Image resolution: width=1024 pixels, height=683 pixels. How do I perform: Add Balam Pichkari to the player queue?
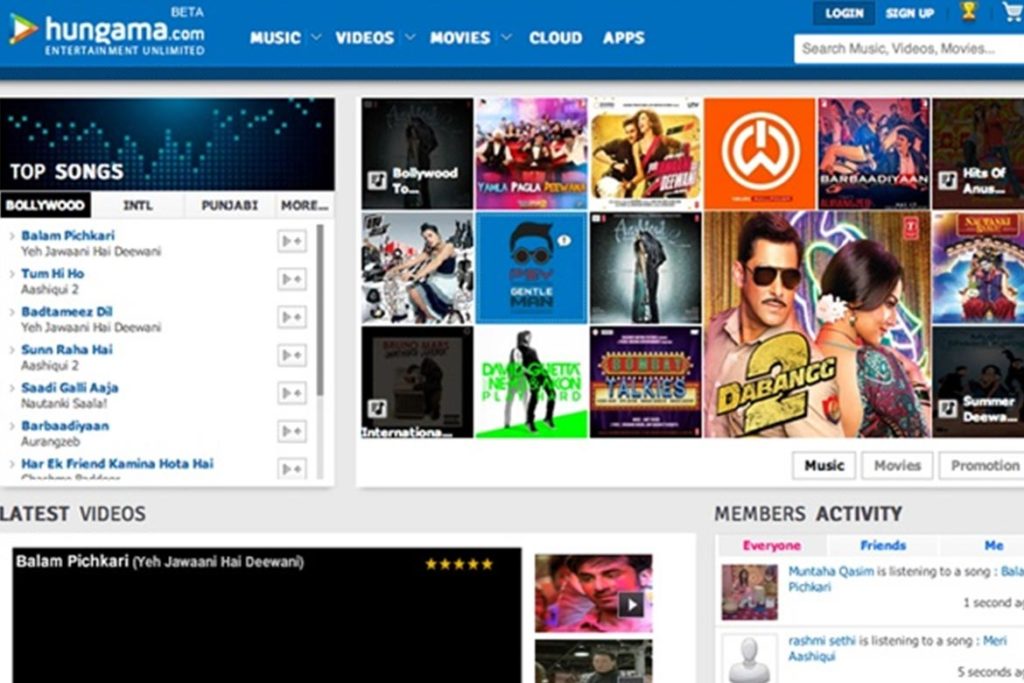(292, 241)
